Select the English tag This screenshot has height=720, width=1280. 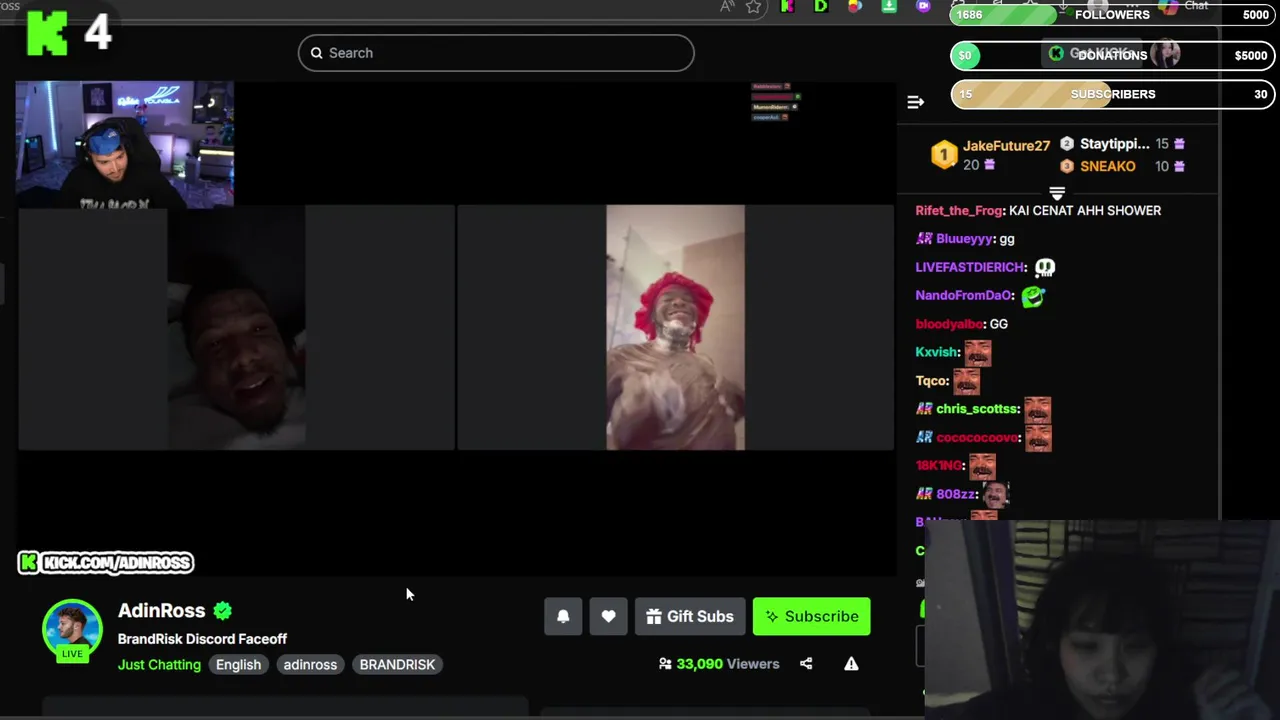tap(238, 664)
